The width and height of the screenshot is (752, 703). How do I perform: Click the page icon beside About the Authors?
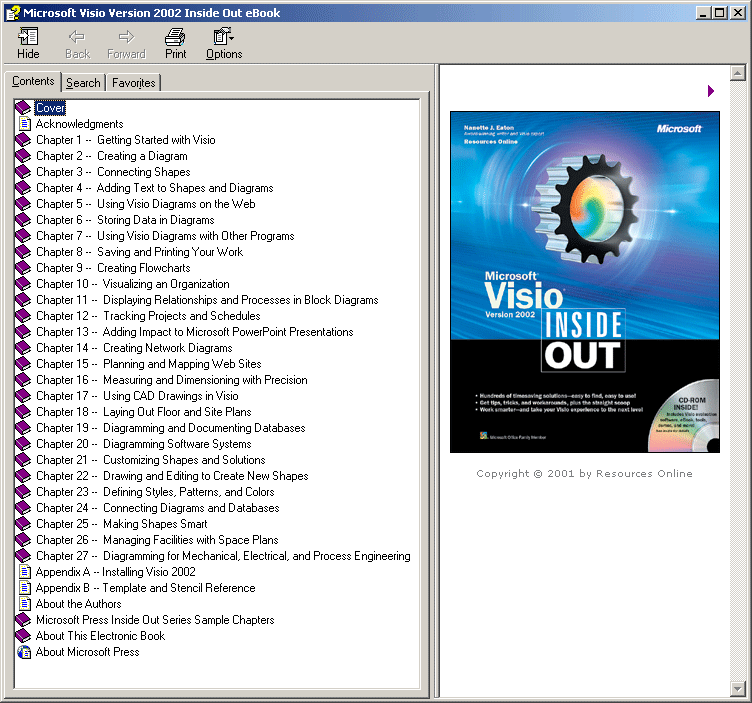coord(24,603)
